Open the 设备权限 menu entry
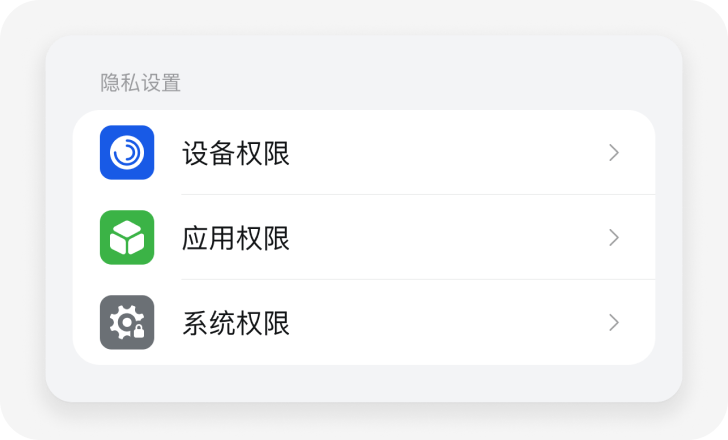This screenshot has width=728, height=440. 236,153
